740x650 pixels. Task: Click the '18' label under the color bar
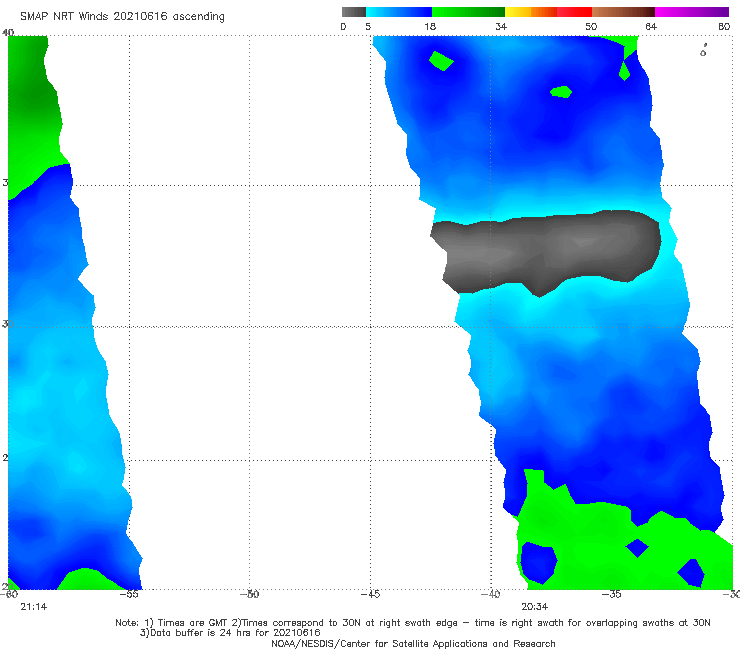pos(430,26)
